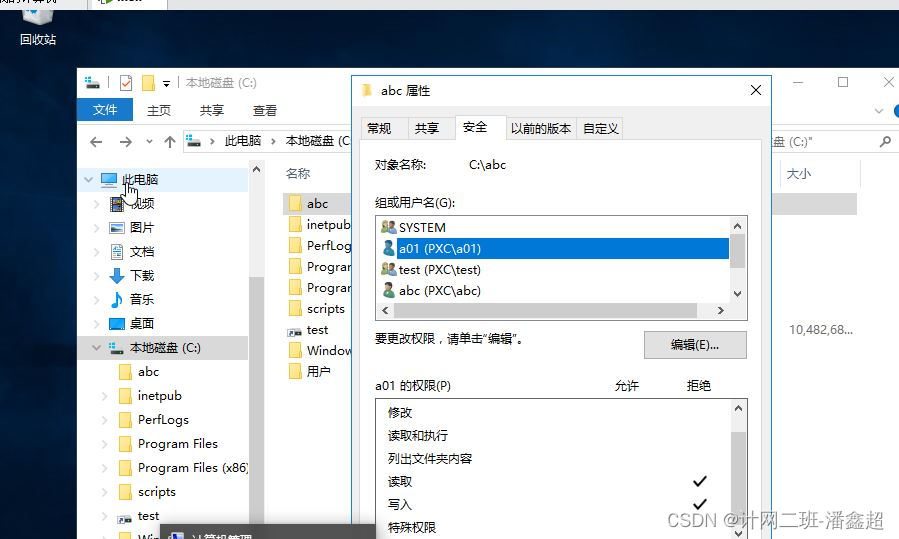Select scripts folder in the navigation tree

pyautogui.click(x=157, y=492)
